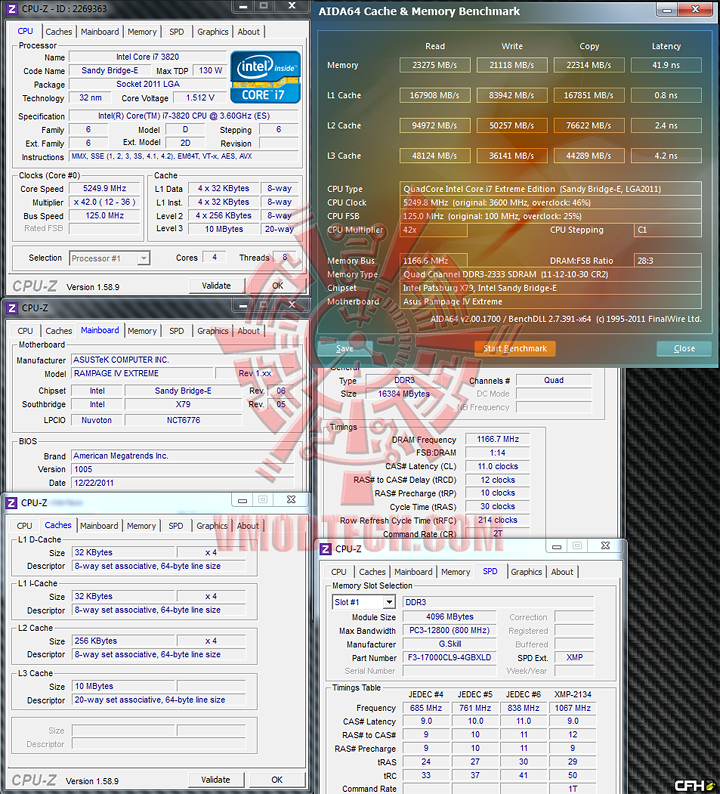720x794 pixels.
Task: Select Caches tab in the Caches window
Action: pyautogui.click(x=58, y=525)
